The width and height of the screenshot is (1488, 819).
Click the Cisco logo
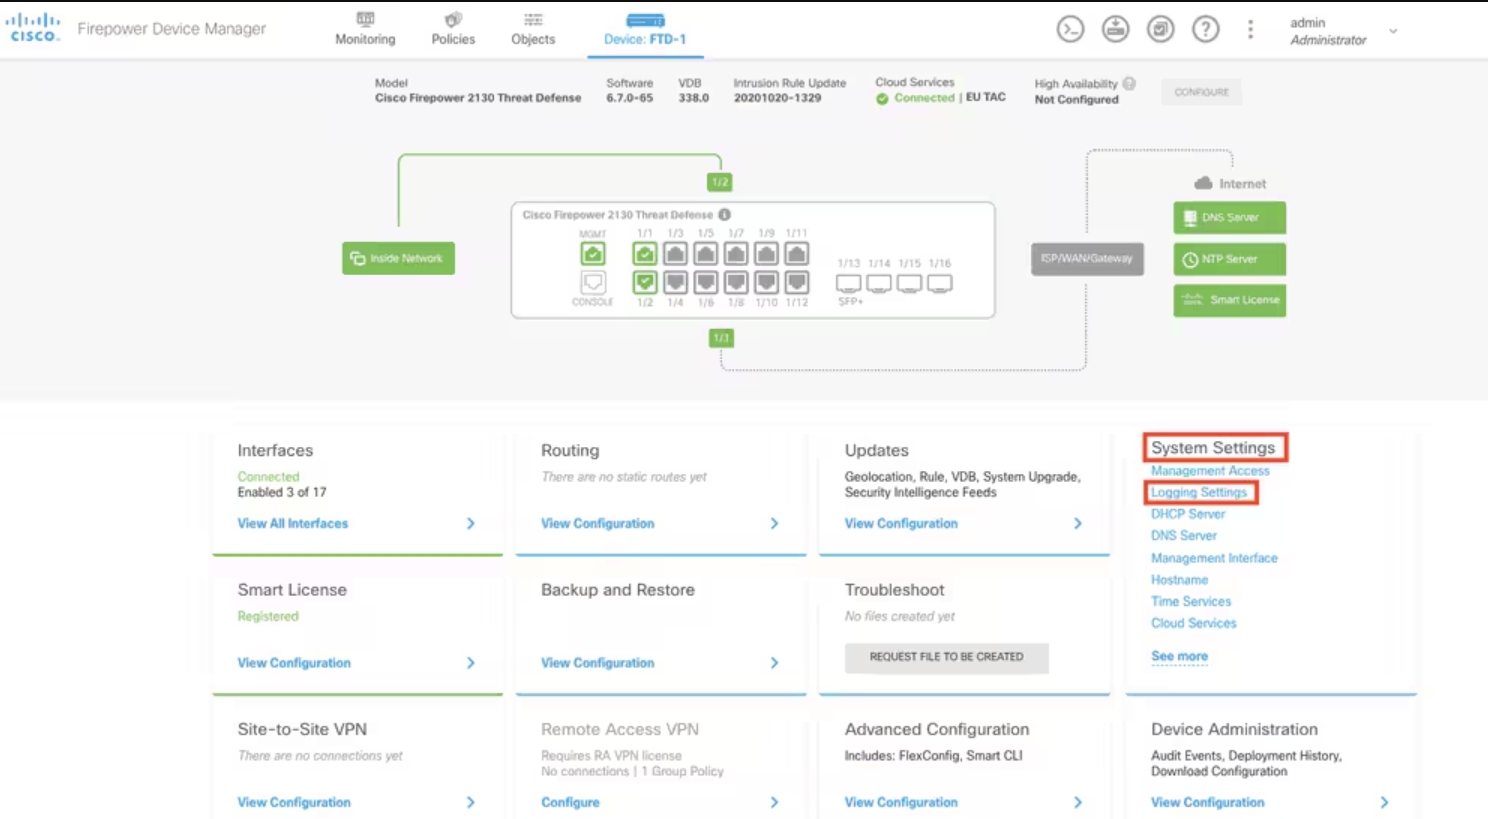point(34,28)
